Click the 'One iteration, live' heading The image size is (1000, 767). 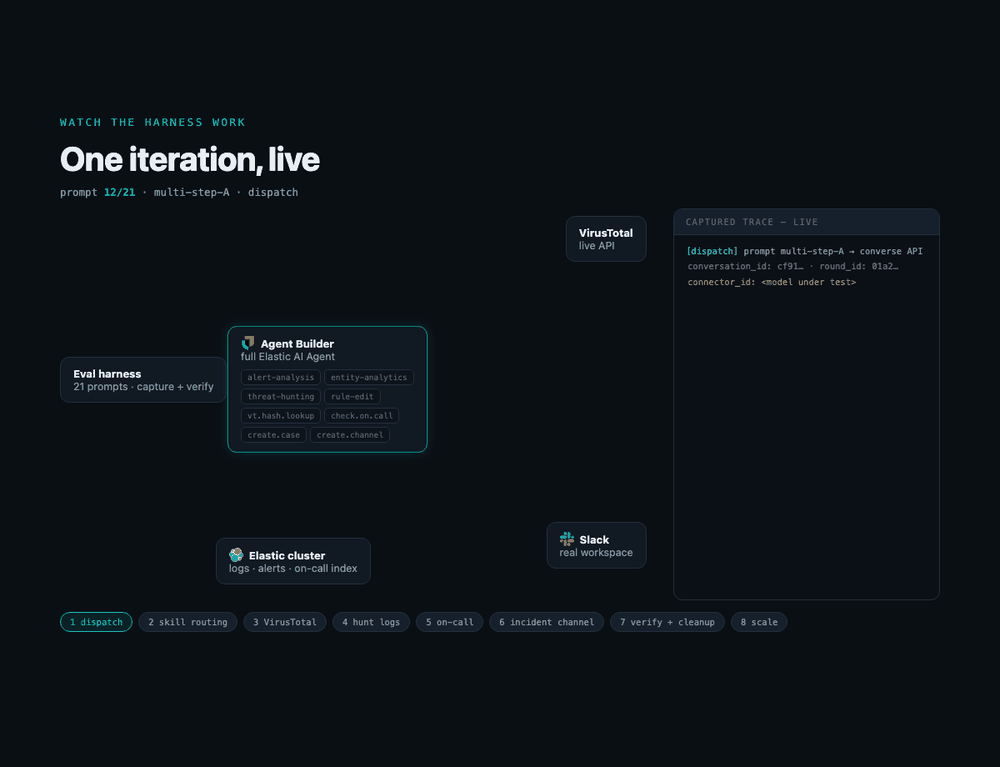(189, 159)
